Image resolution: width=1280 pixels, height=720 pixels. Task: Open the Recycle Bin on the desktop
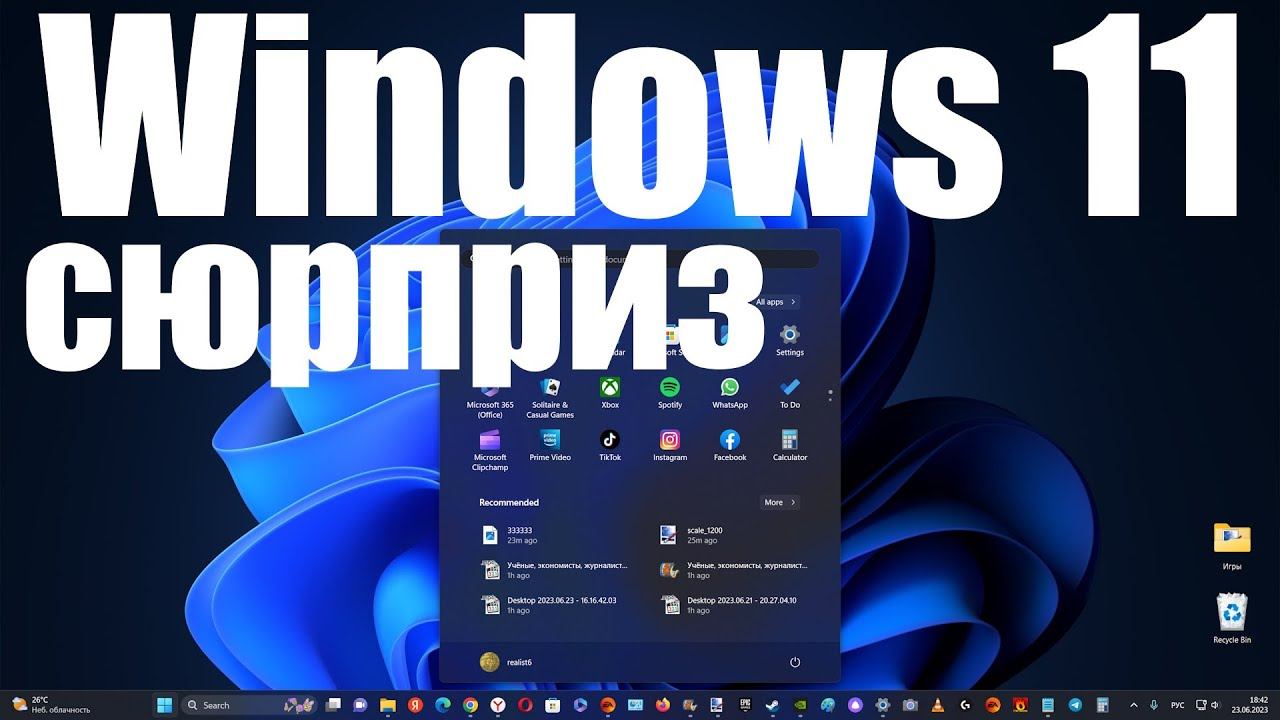coord(1232,619)
